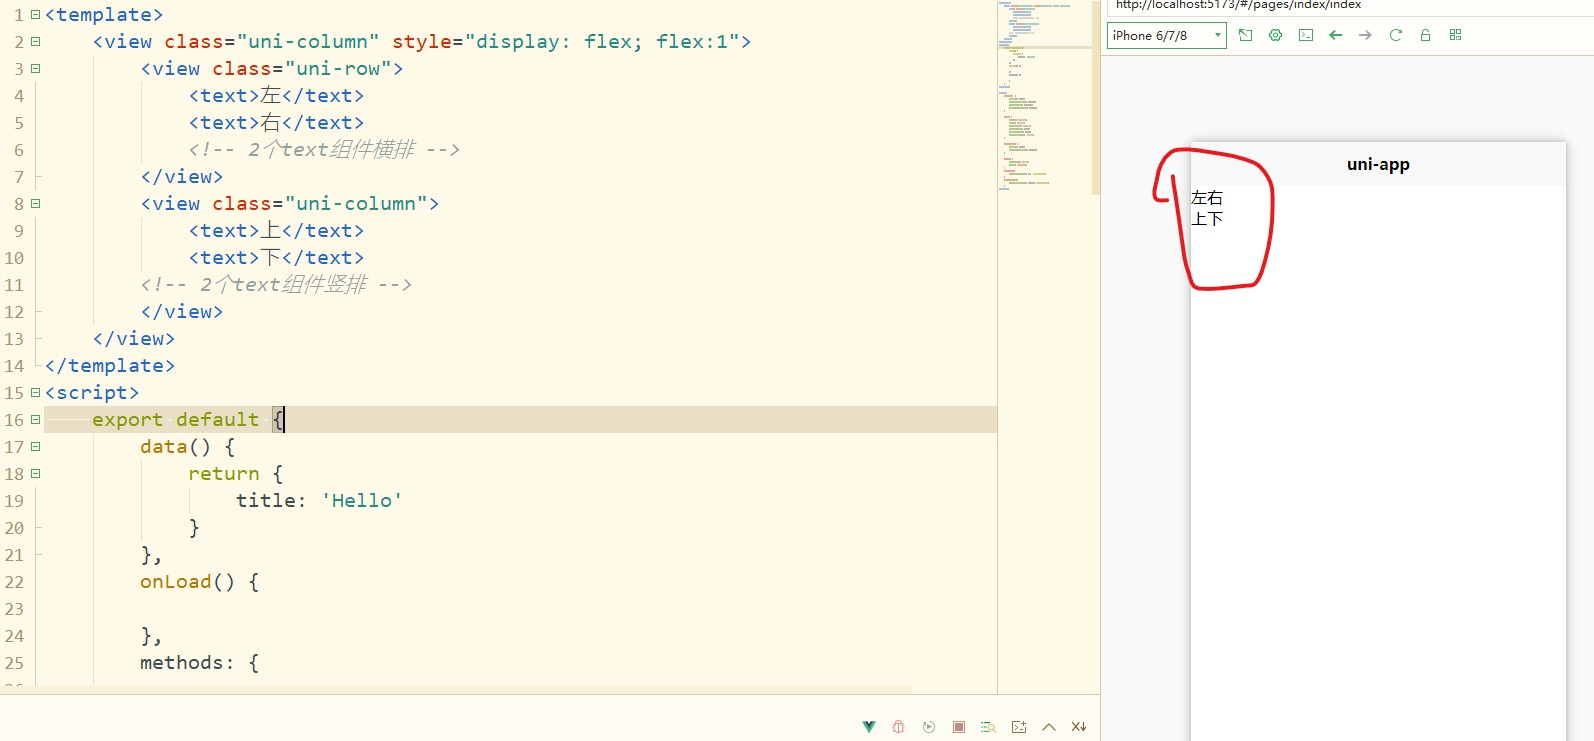Start debugging with the bug icon

click(899, 727)
